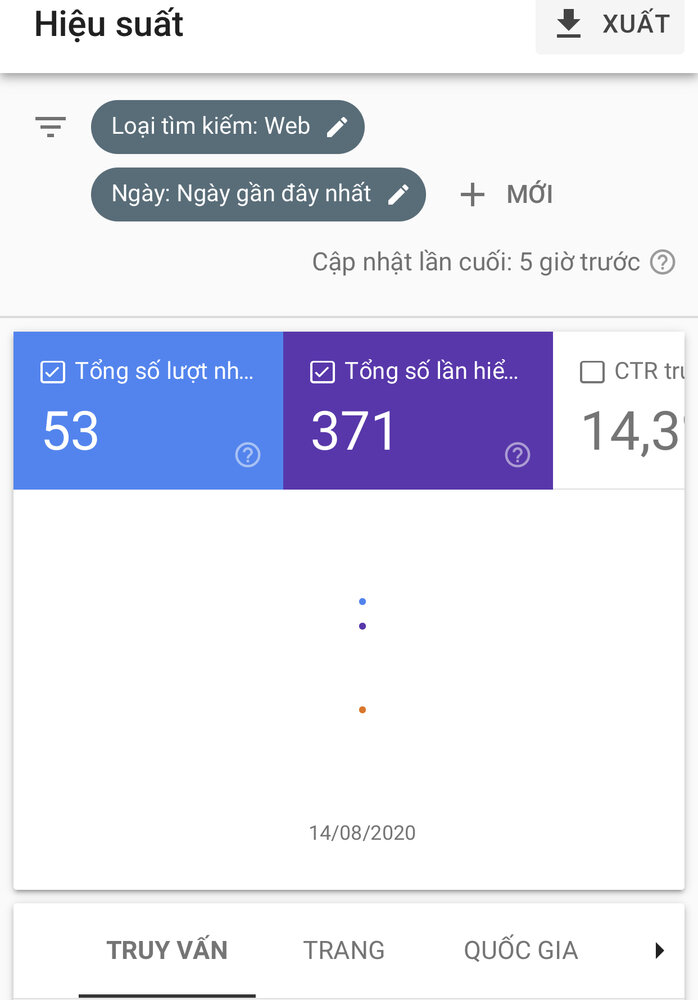Uncheck the Tổng số lần hiển thị checkbox

pos(322,372)
